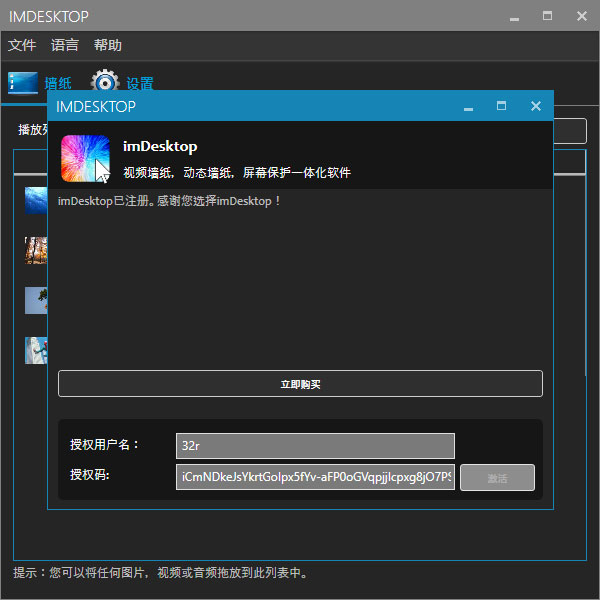The height and width of the screenshot is (600, 600).
Task: Open the 语言 menu
Action: (65, 45)
